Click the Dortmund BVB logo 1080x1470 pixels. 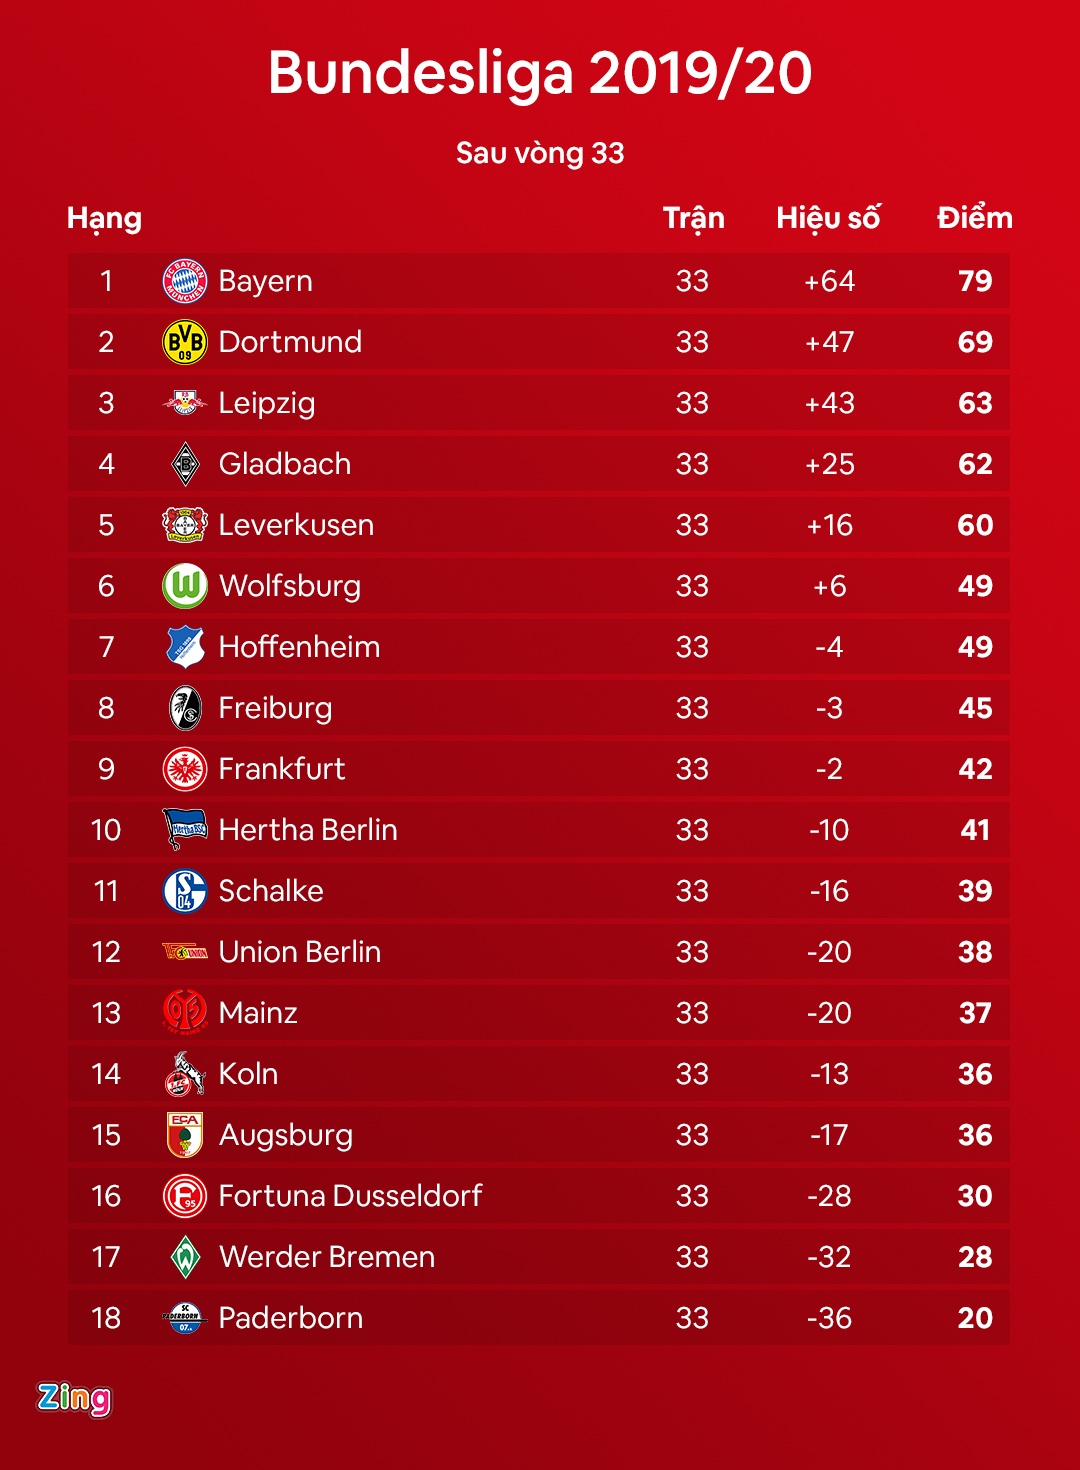(x=185, y=342)
